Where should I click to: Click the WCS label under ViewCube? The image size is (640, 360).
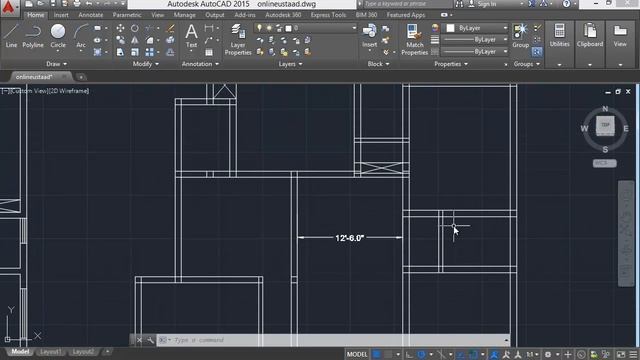tap(604, 163)
